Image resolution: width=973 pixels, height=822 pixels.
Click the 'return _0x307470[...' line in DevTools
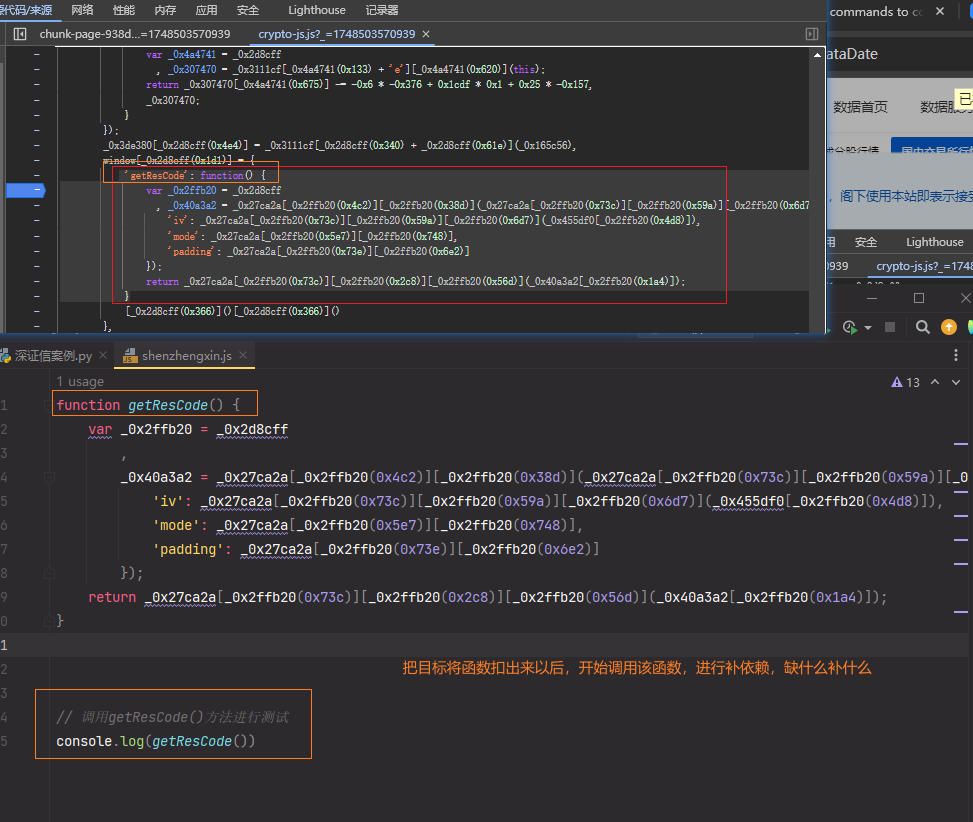pos(369,84)
